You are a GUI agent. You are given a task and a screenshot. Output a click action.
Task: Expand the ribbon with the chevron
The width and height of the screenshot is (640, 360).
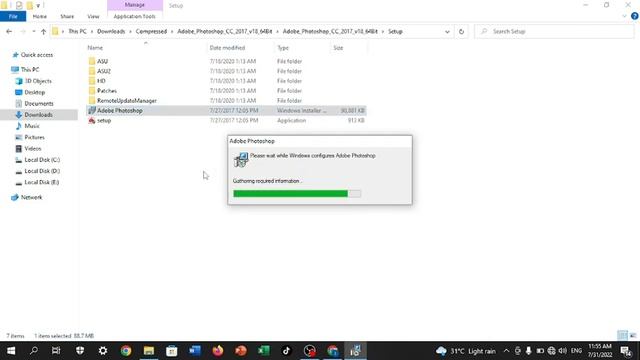[624, 16]
